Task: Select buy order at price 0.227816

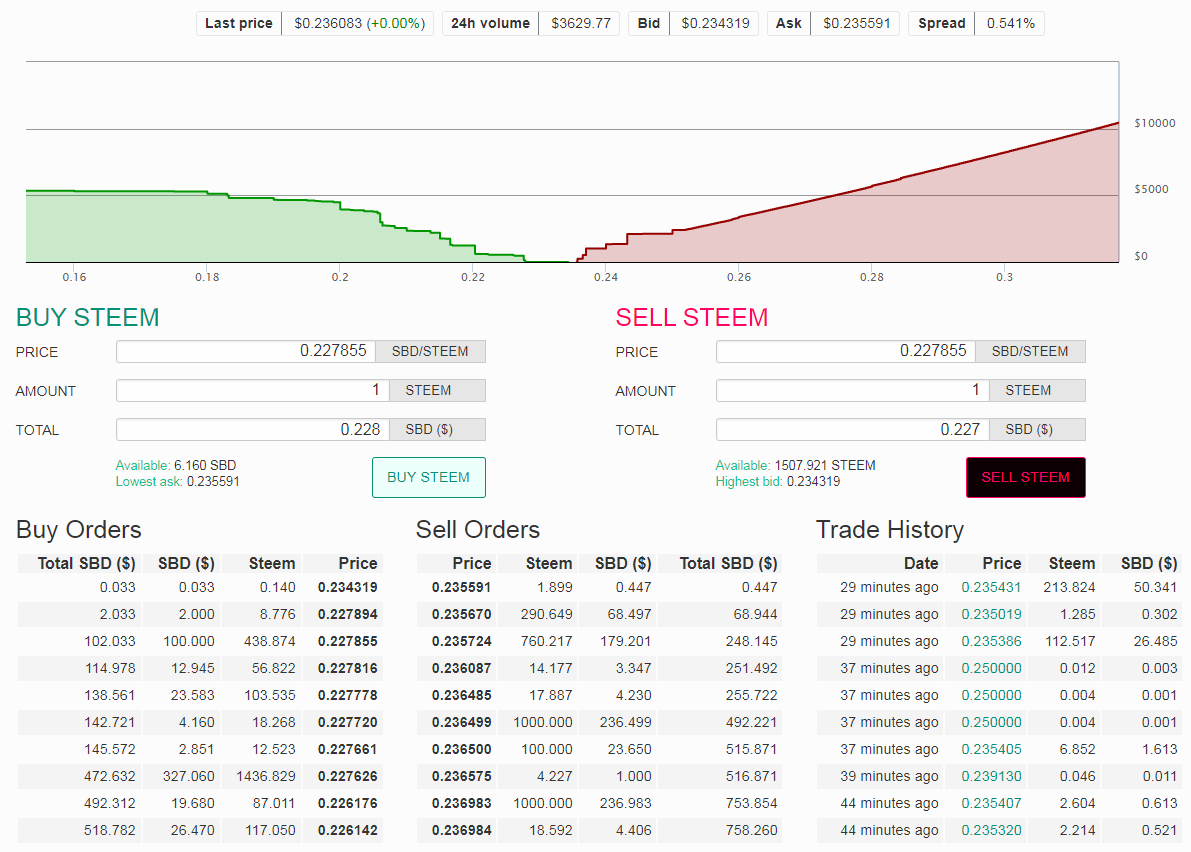Action: click(200, 668)
